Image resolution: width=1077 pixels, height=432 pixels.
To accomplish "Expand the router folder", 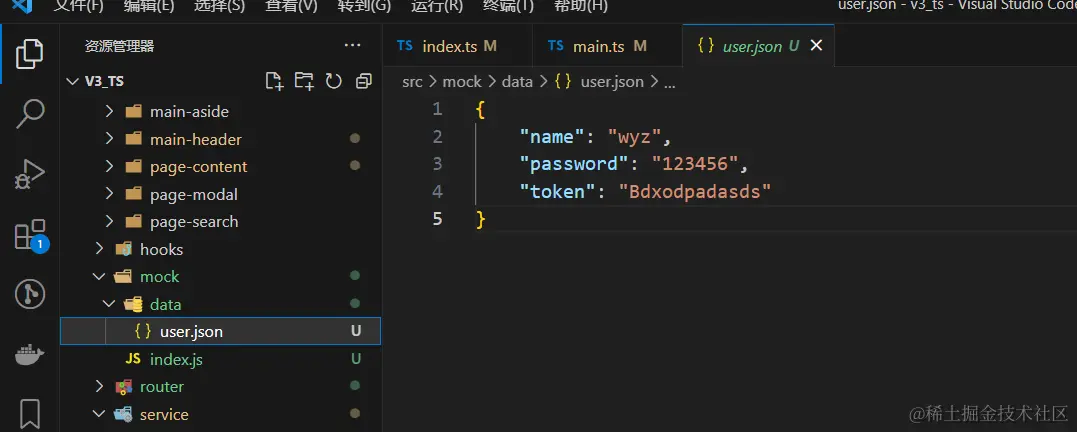I will click(161, 387).
